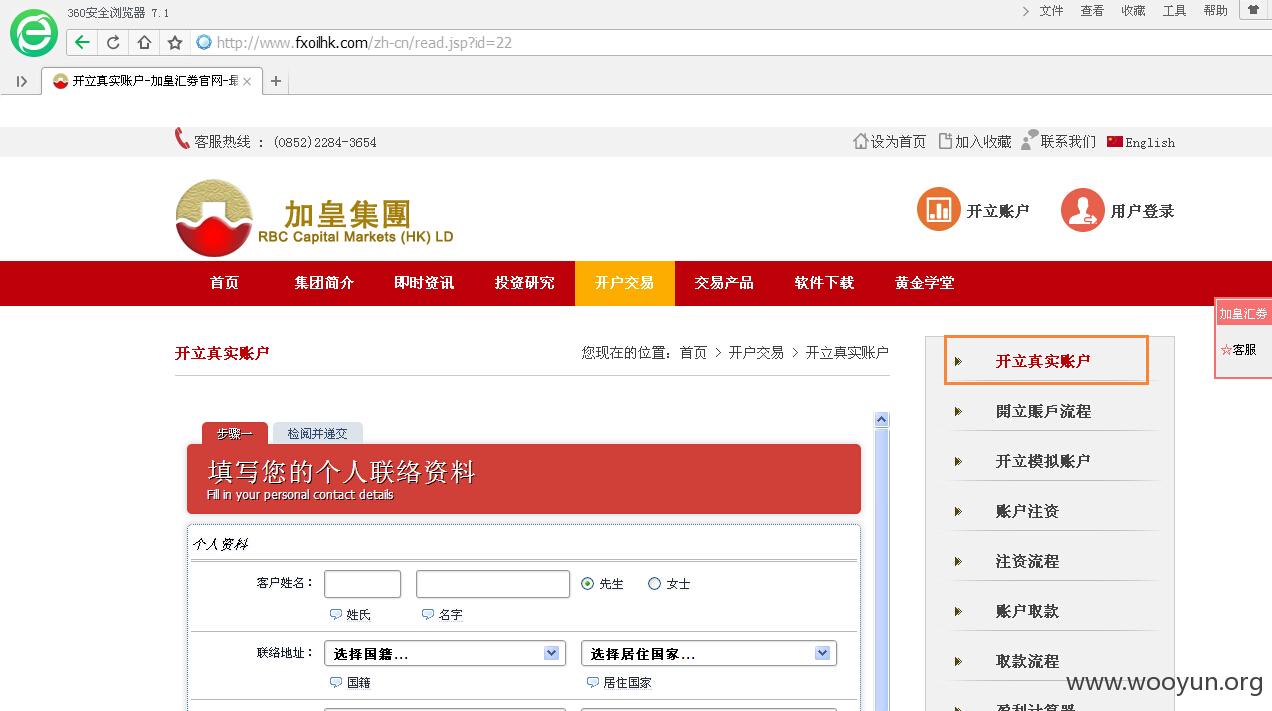Open 集团简介 navigation item
Screen dimensions: 1272x711
(325, 283)
